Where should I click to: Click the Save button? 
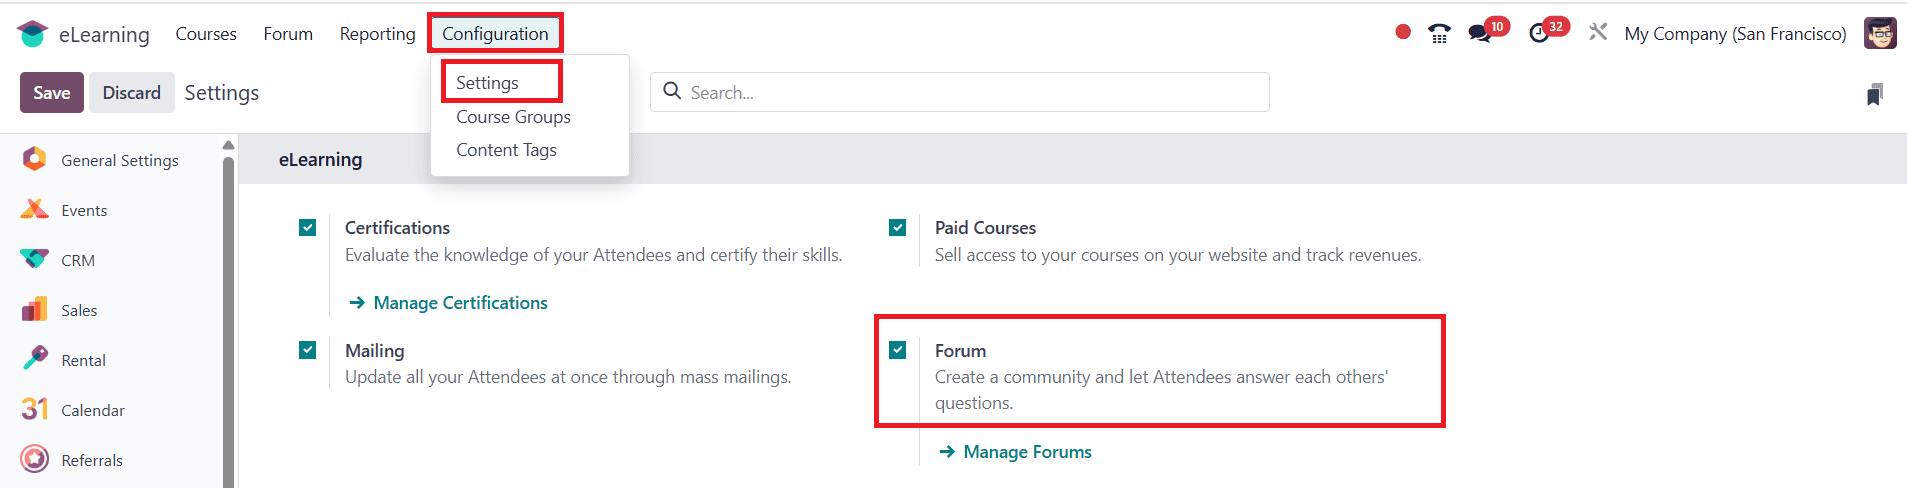52,93
